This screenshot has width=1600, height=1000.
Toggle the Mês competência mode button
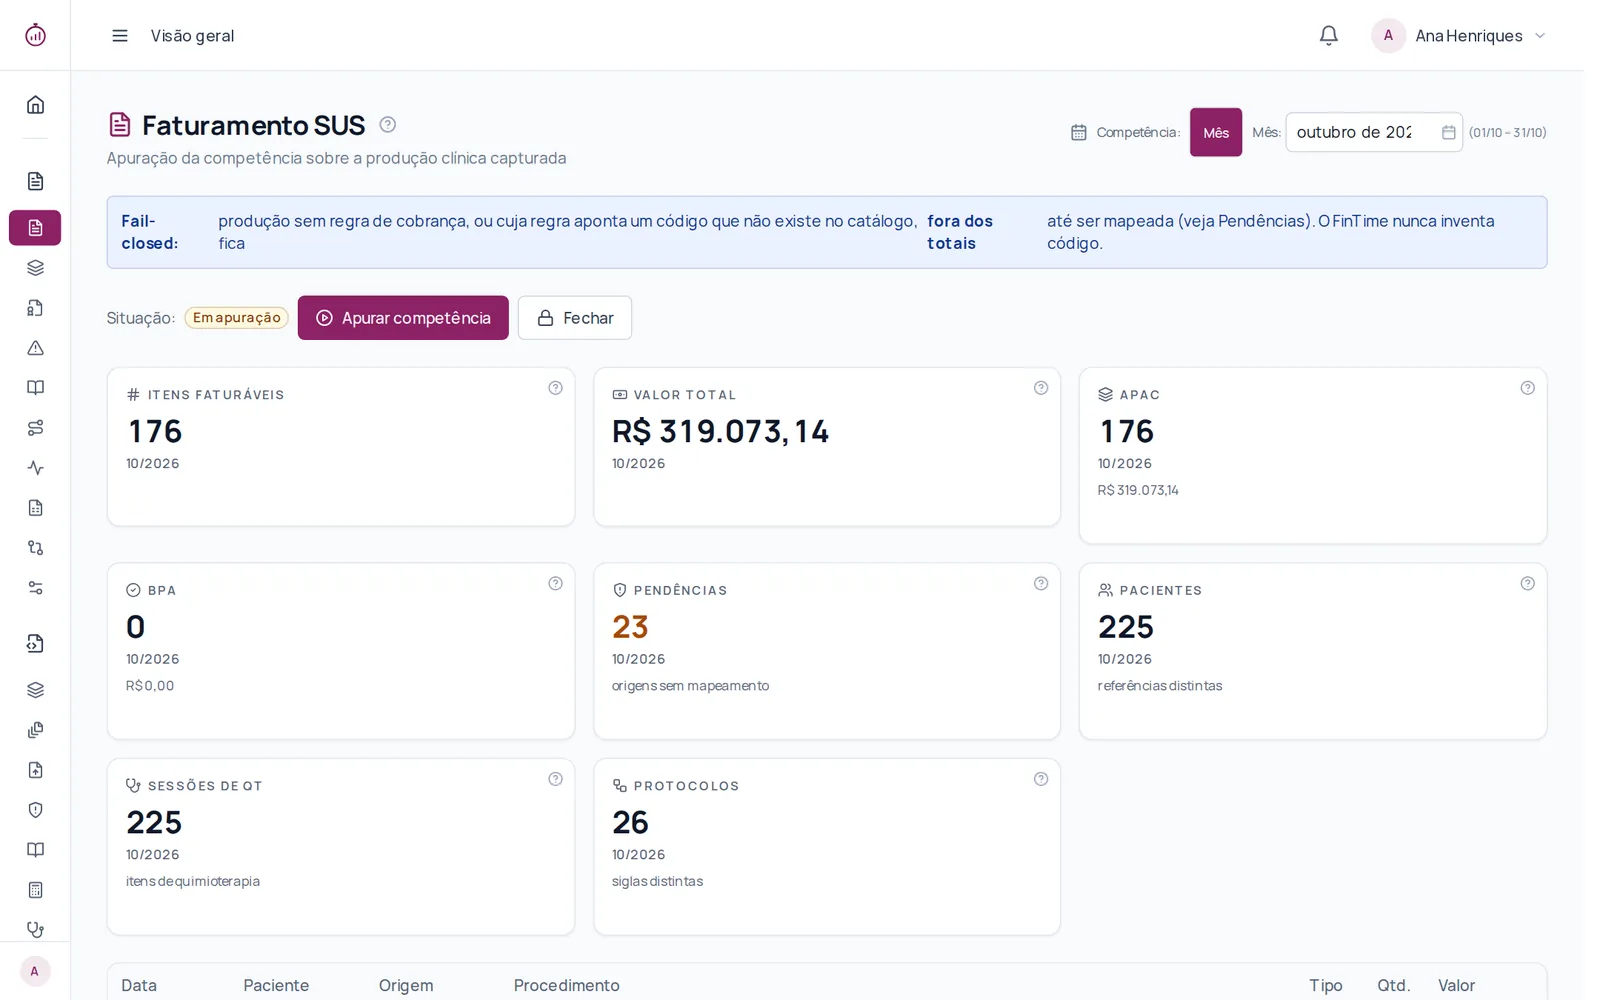(1216, 132)
